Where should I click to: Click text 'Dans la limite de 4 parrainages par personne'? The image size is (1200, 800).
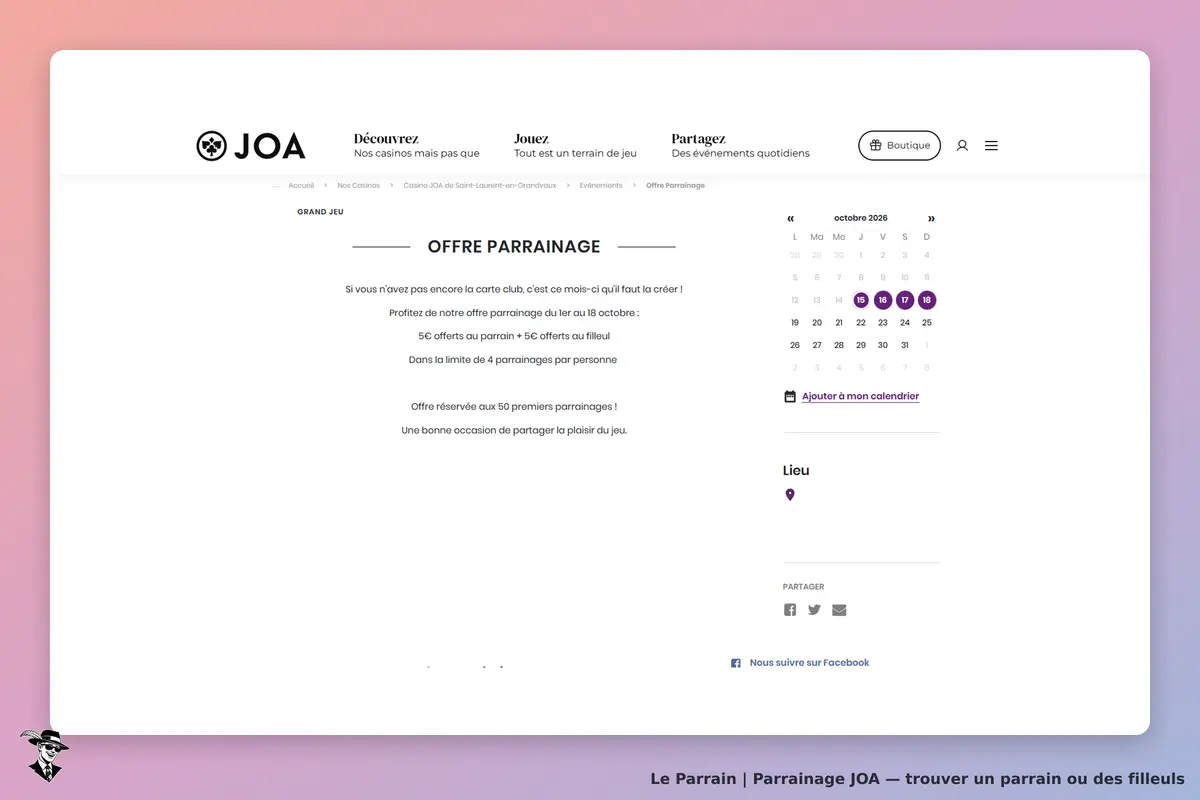[513, 360]
